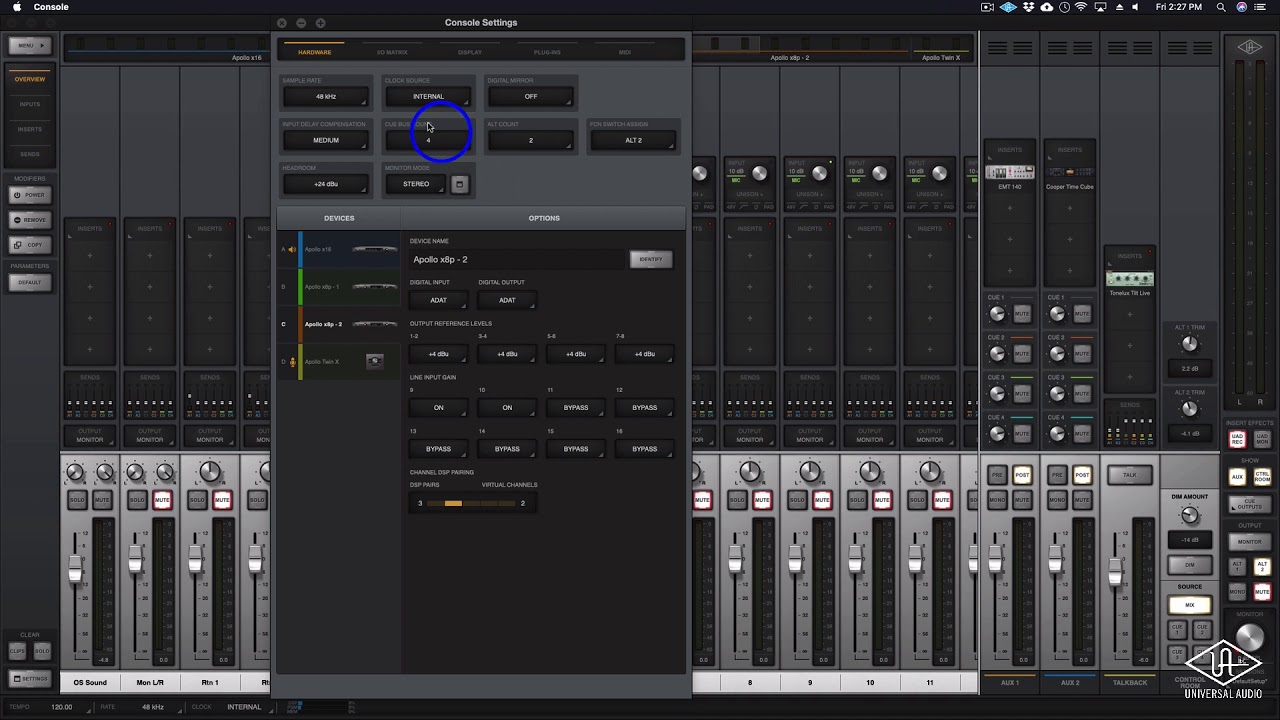
Task: Toggle UAD MON insert effects button
Action: tap(1262, 439)
